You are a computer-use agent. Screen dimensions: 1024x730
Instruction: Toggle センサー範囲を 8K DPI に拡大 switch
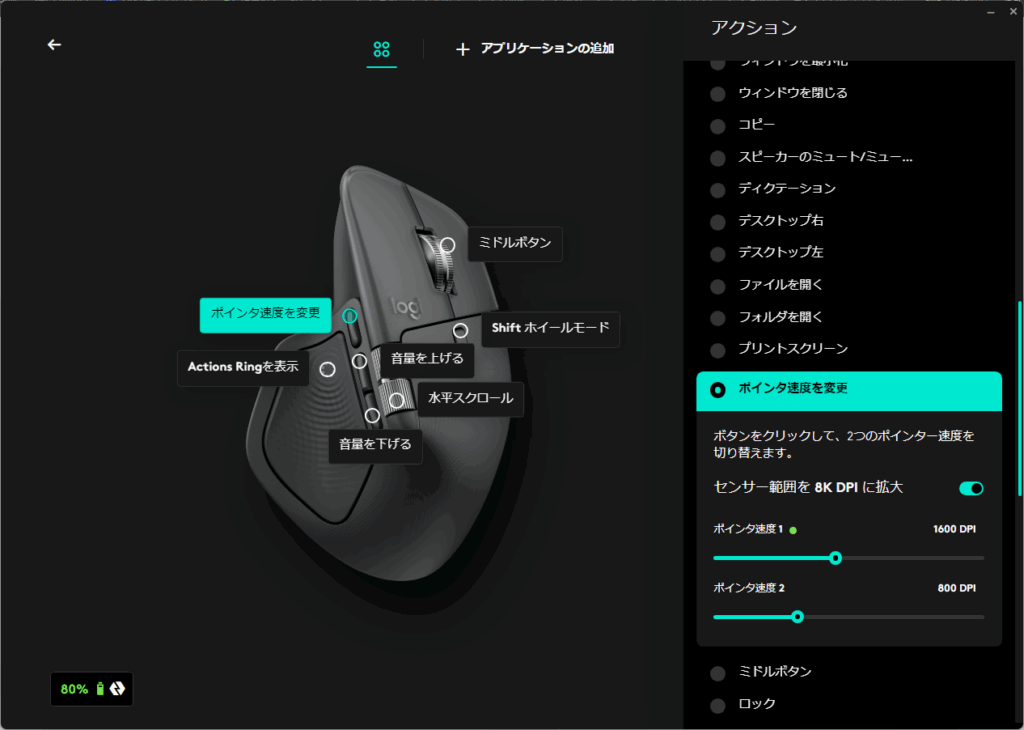[x=971, y=488]
